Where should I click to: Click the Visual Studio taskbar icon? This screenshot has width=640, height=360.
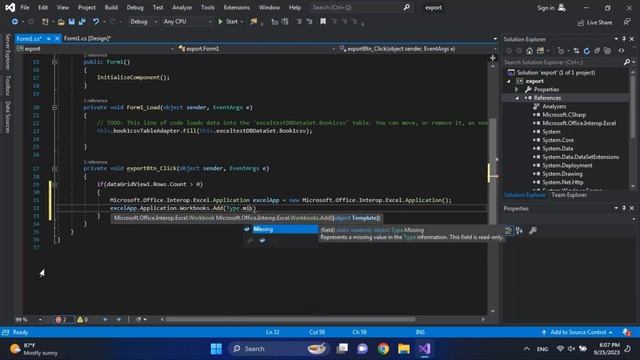[424, 349]
